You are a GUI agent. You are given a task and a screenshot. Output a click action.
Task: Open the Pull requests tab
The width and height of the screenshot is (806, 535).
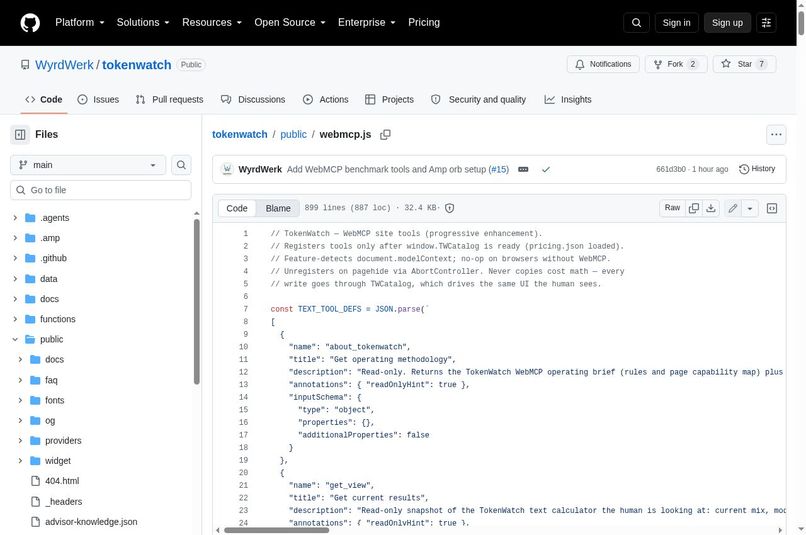(x=170, y=100)
